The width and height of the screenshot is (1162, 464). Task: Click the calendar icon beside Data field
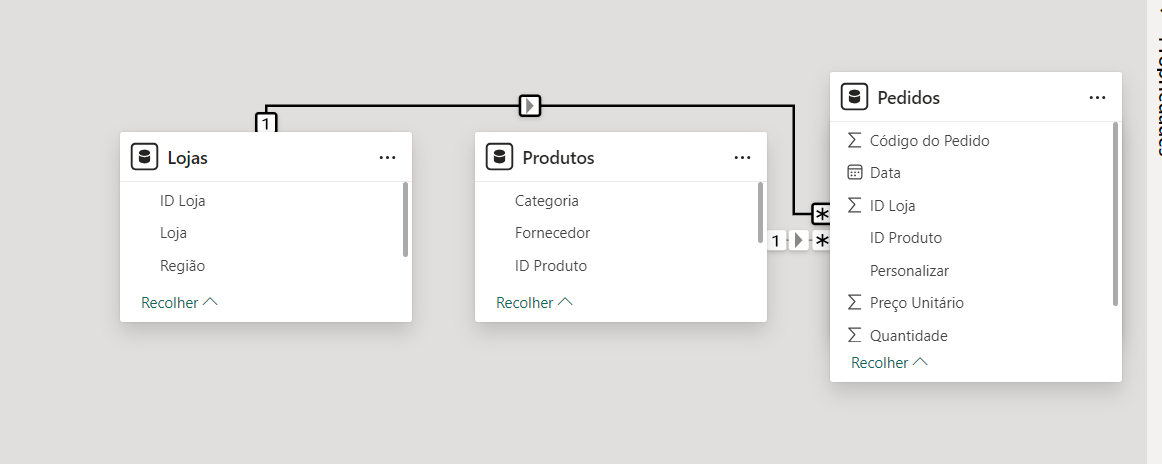click(x=854, y=173)
